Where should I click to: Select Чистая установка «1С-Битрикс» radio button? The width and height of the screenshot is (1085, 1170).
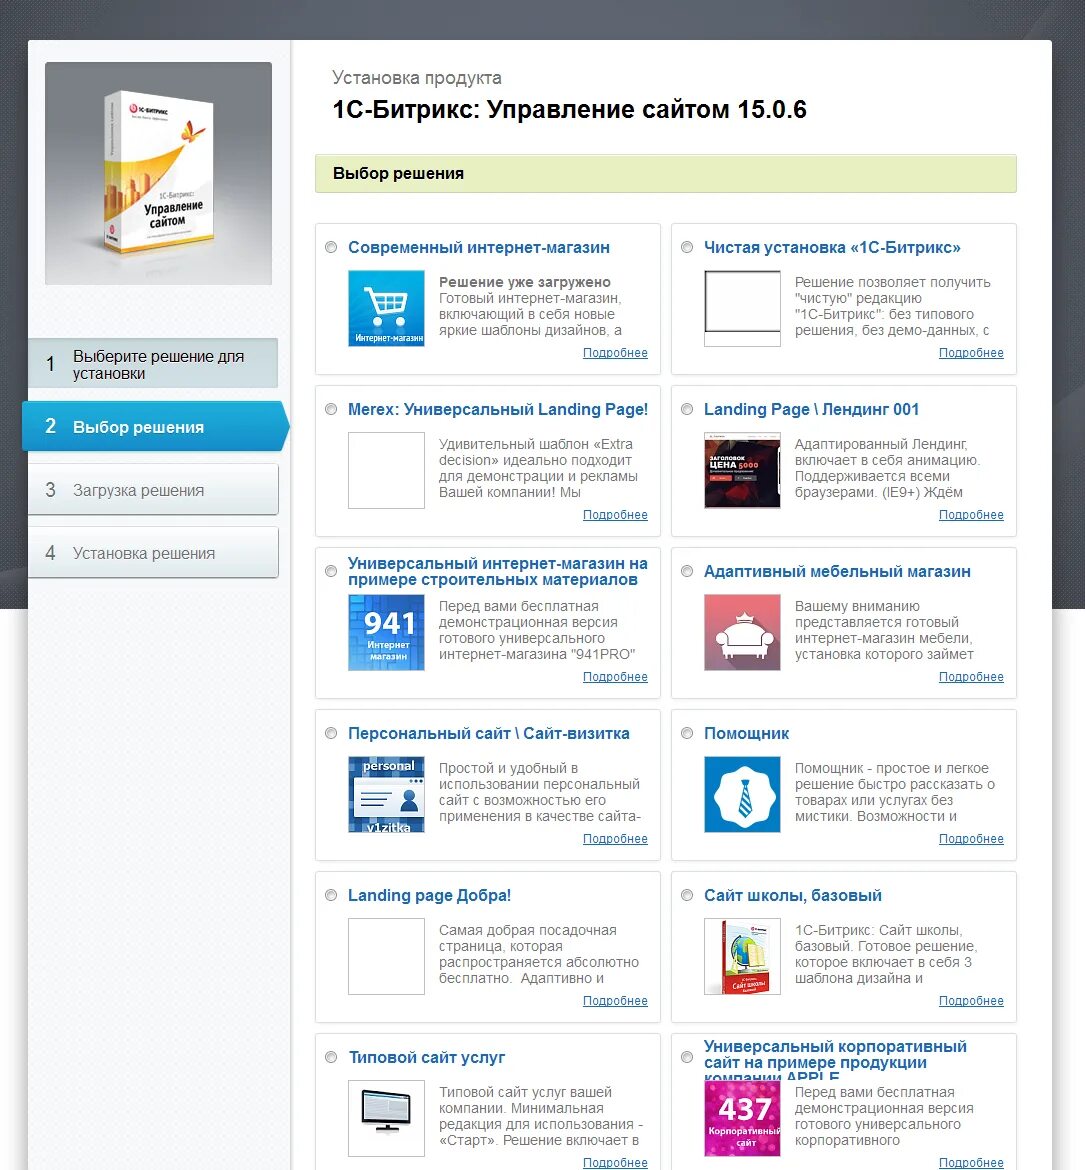click(x=687, y=247)
